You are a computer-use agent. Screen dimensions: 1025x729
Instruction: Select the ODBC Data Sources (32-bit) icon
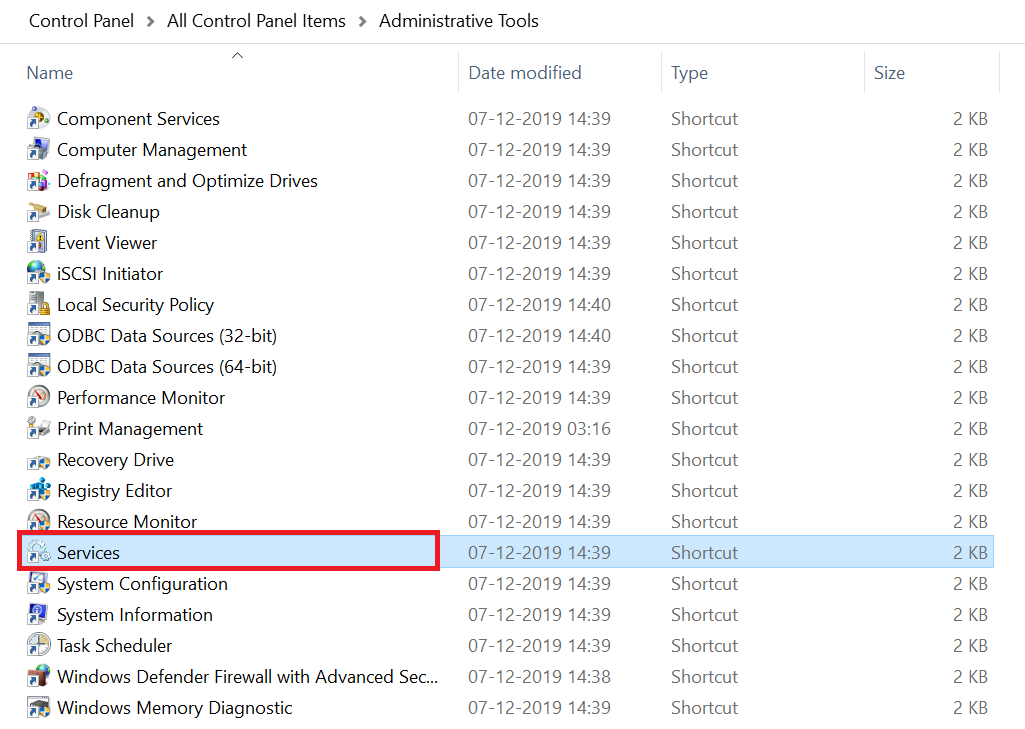(x=39, y=335)
